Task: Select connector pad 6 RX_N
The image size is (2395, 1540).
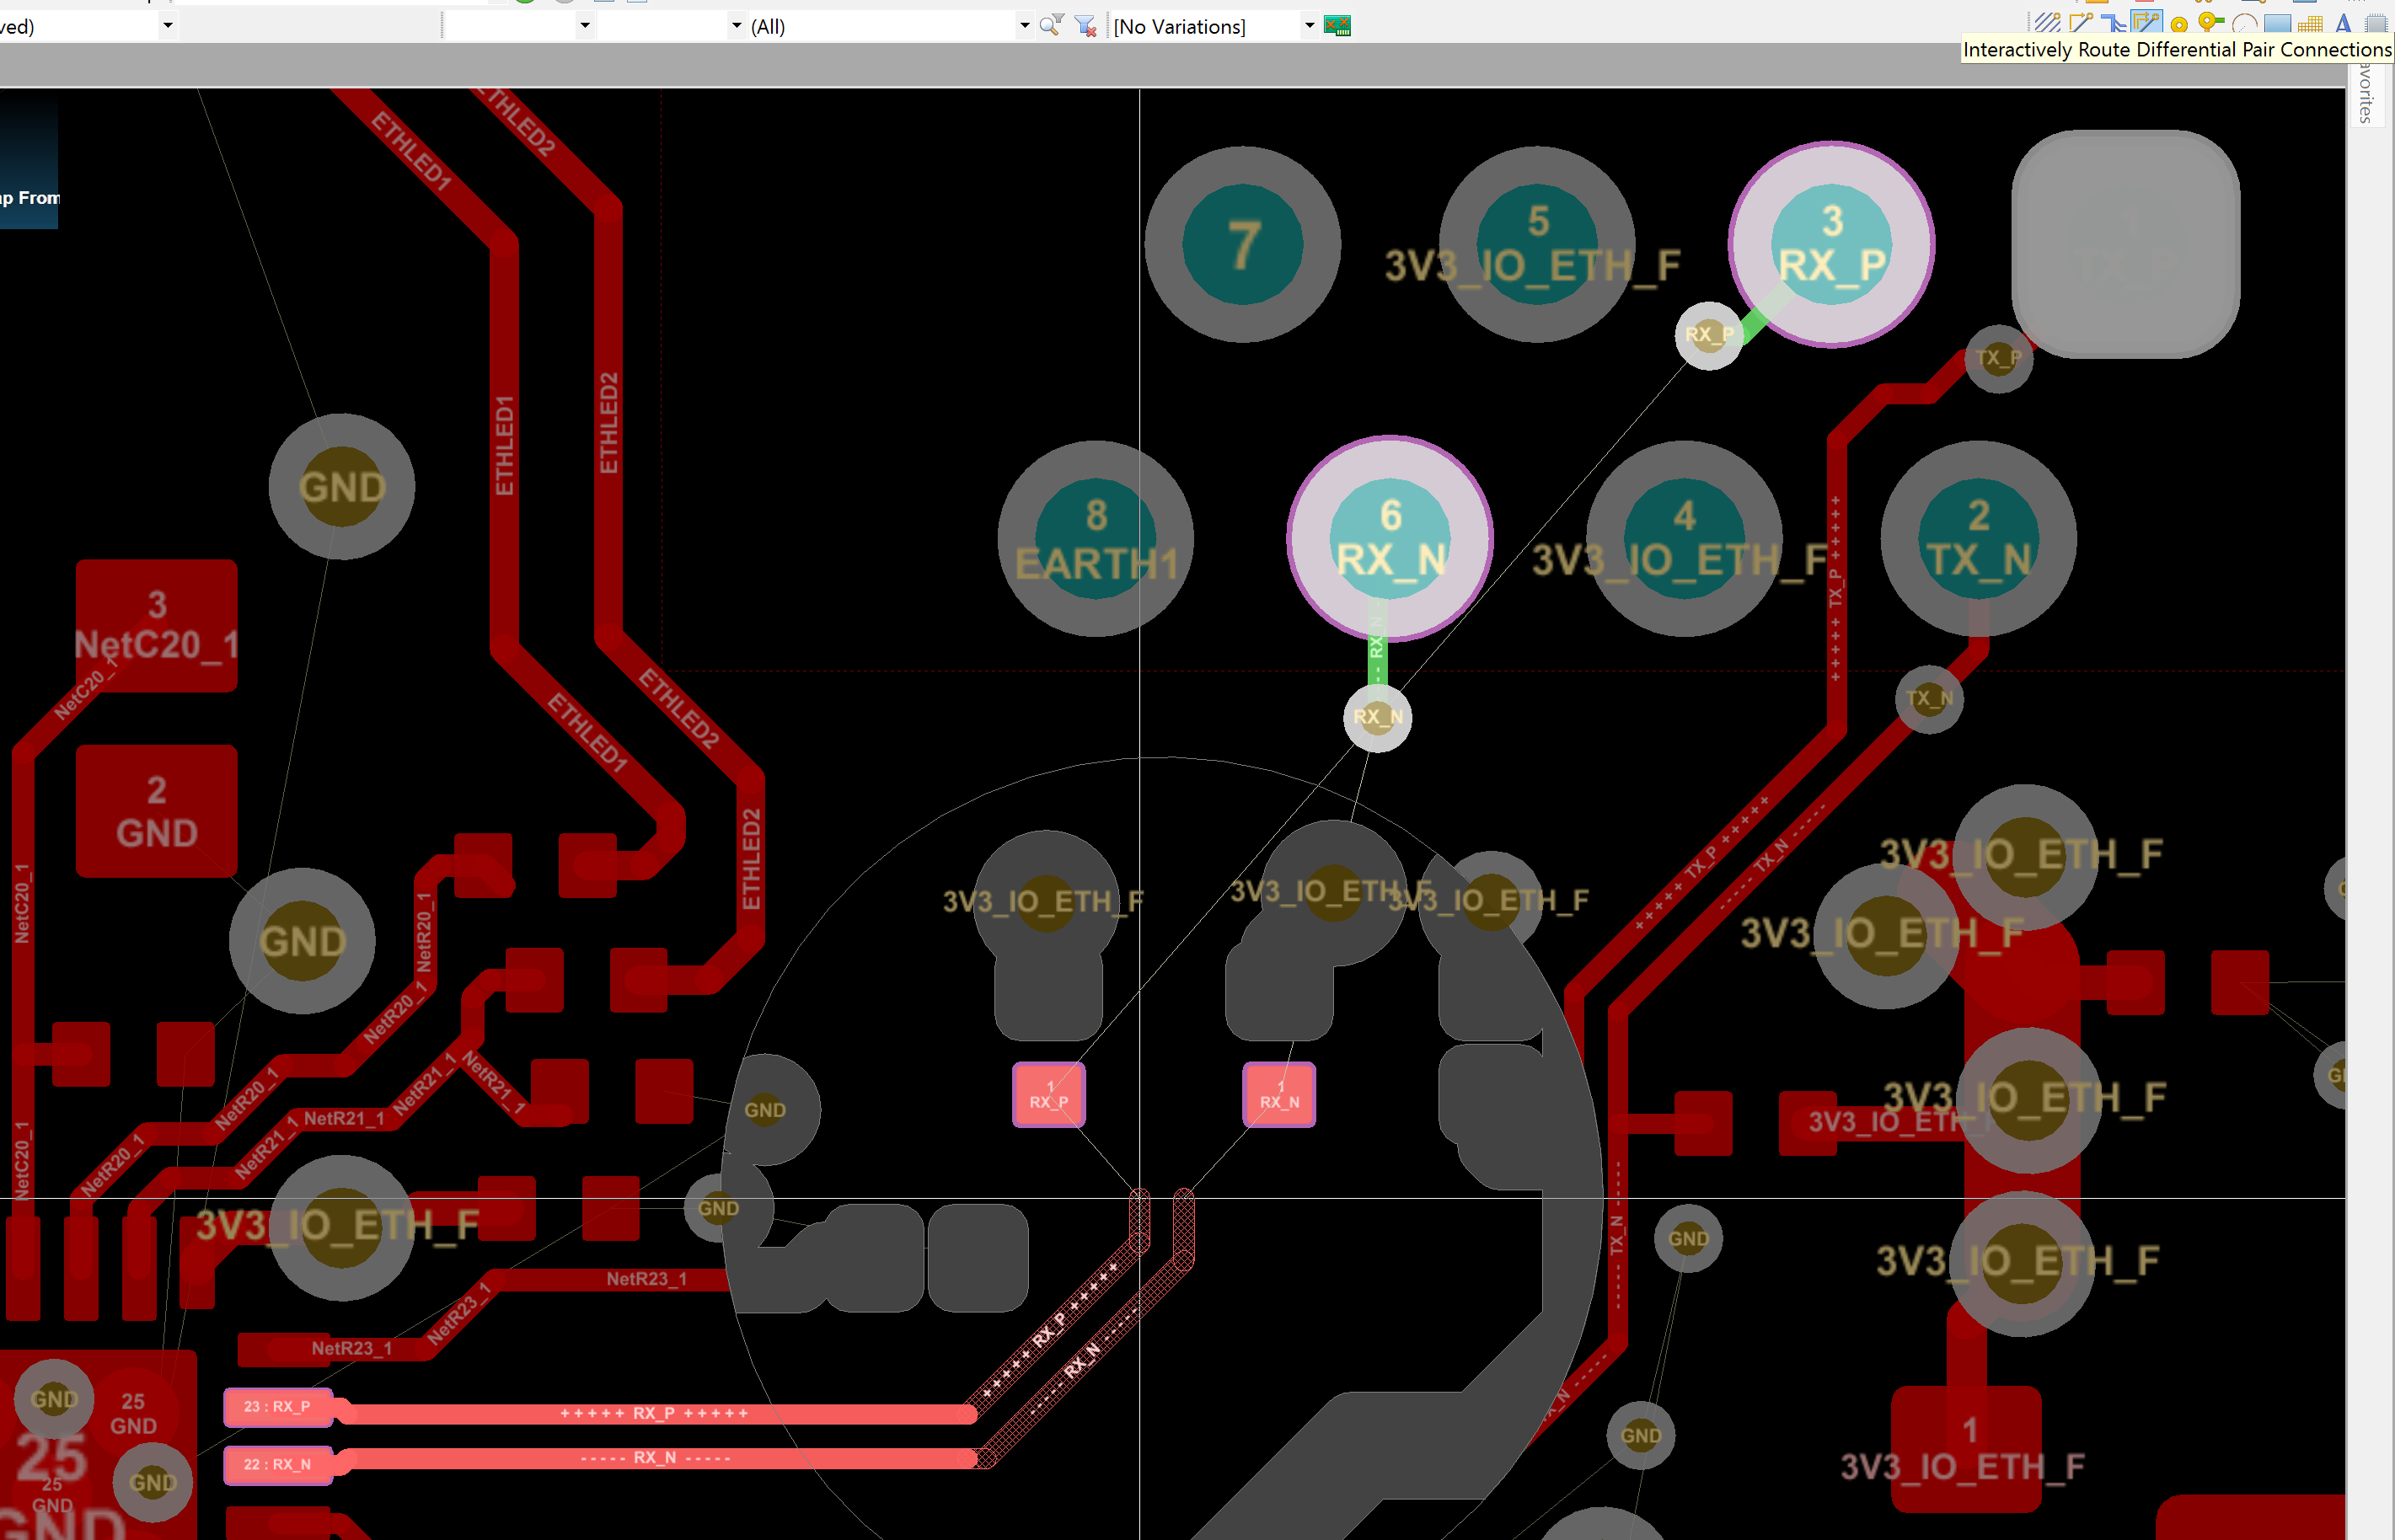Action: click(1390, 538)
